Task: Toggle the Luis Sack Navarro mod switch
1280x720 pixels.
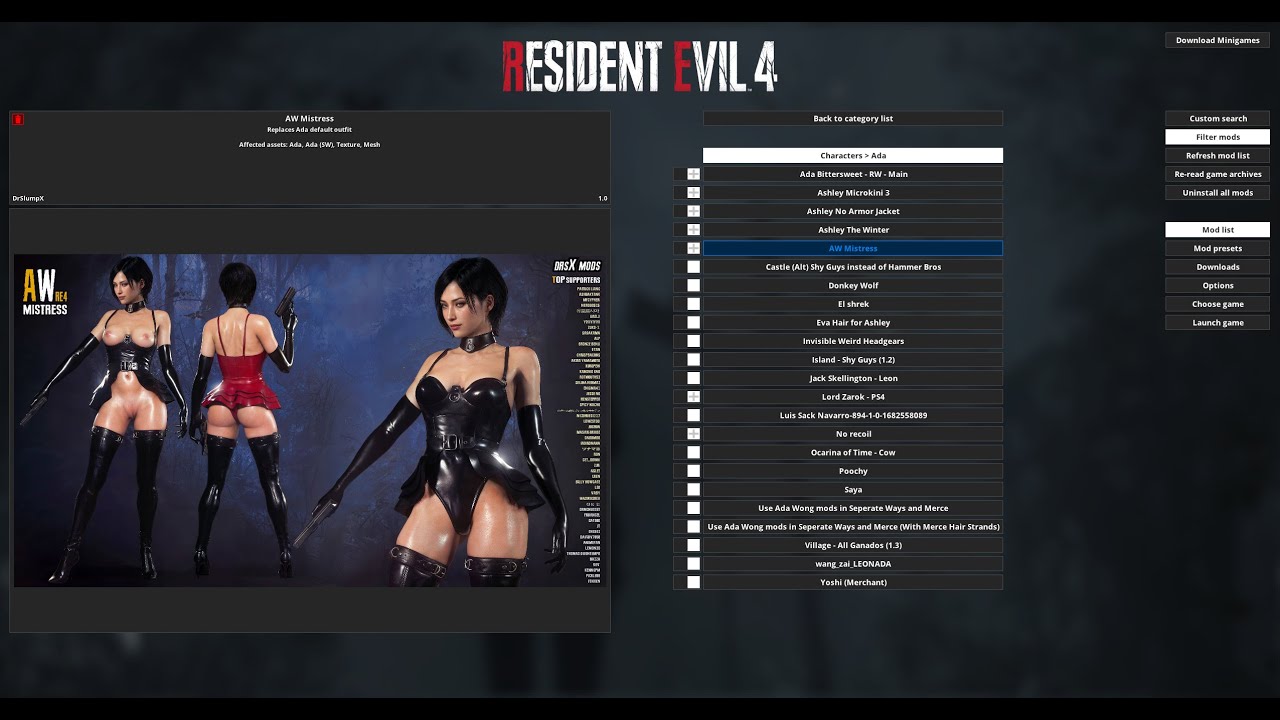Action: tap(693, 415)
